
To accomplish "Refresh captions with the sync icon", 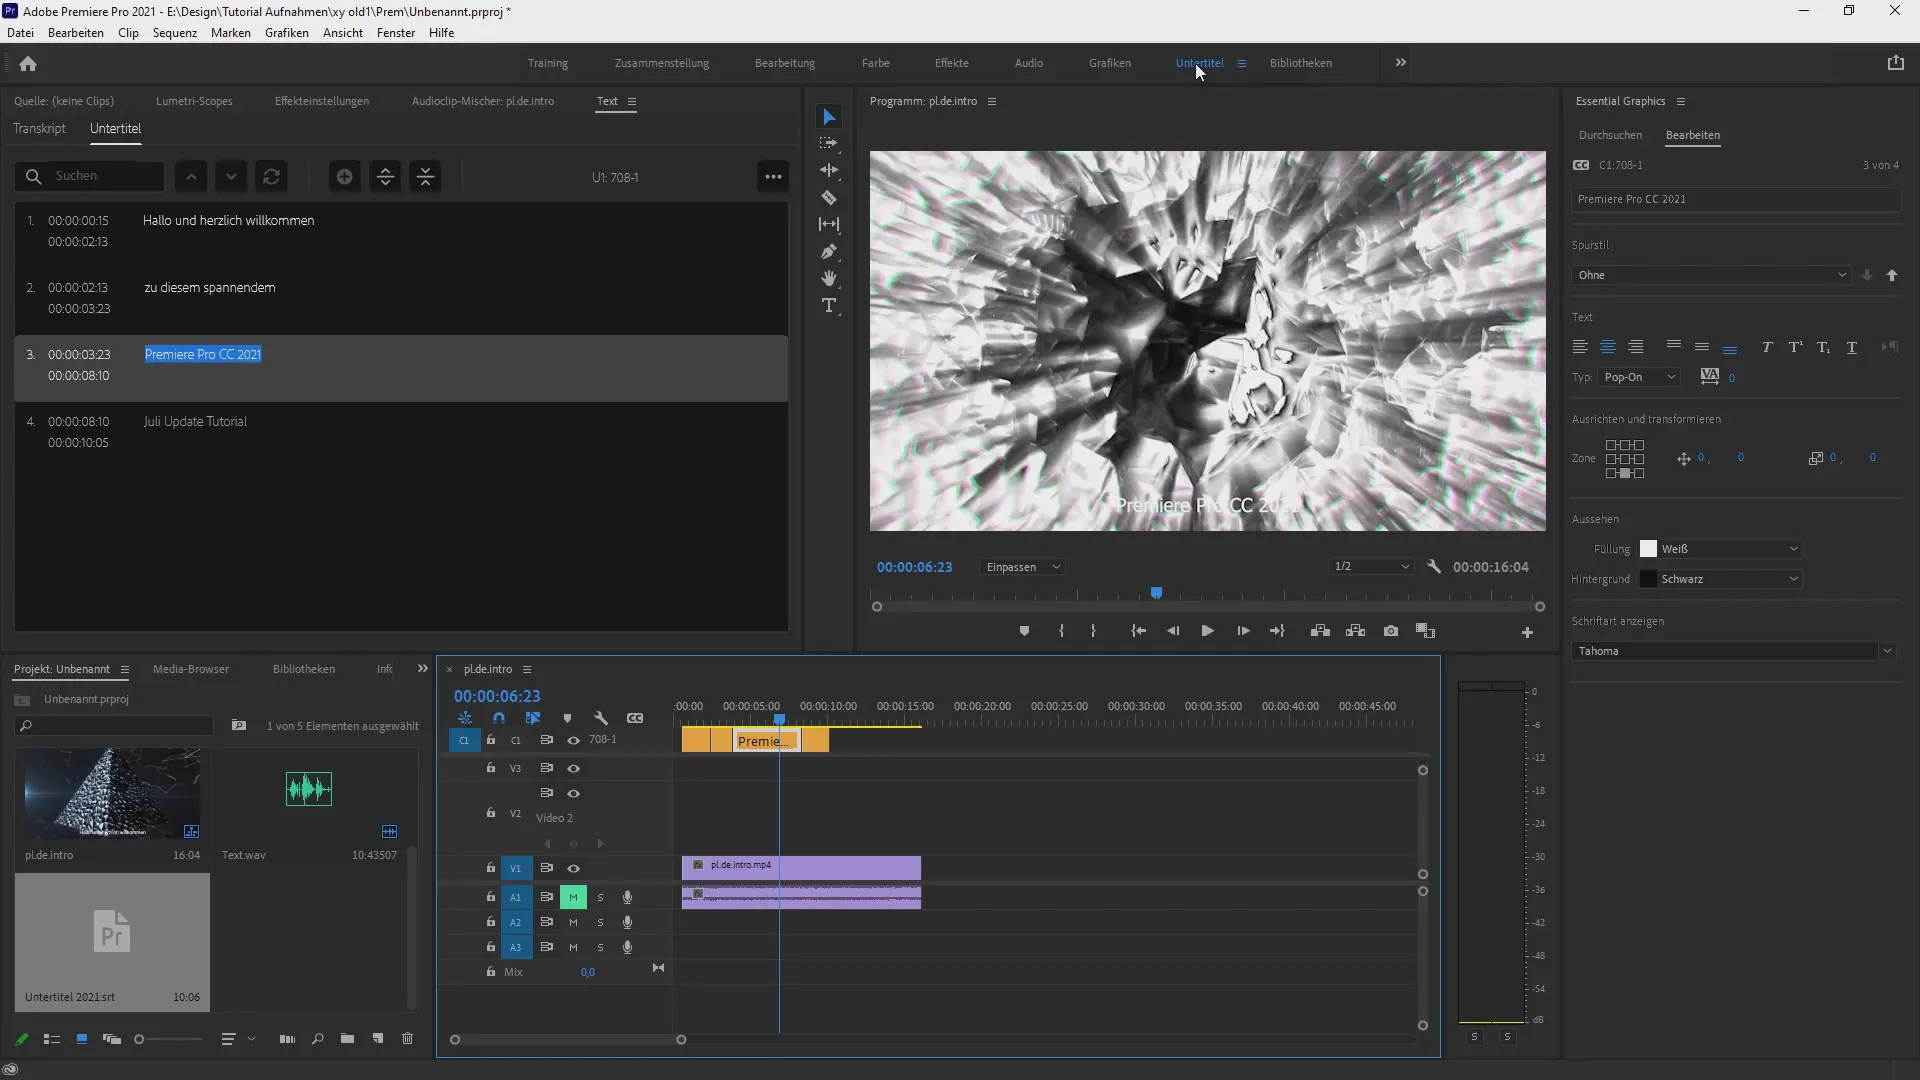I will pos(271,177).
